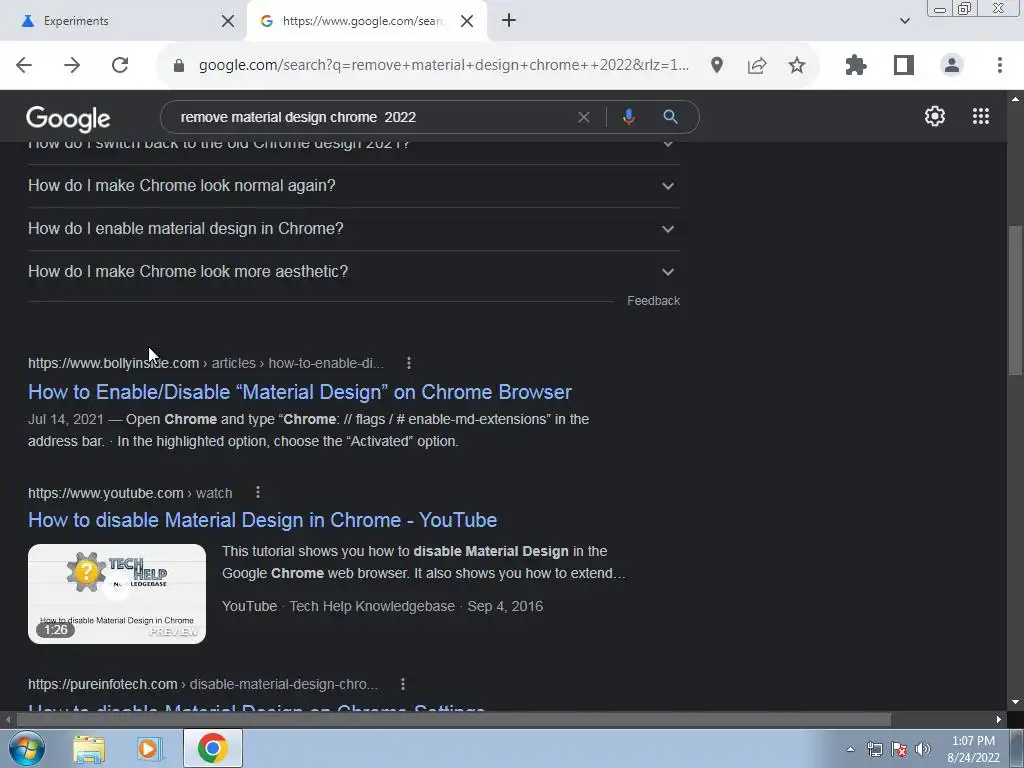This screenshot has width=1024, height=768.
Task: Open the Windows Start menu
Action: point(26,748)
